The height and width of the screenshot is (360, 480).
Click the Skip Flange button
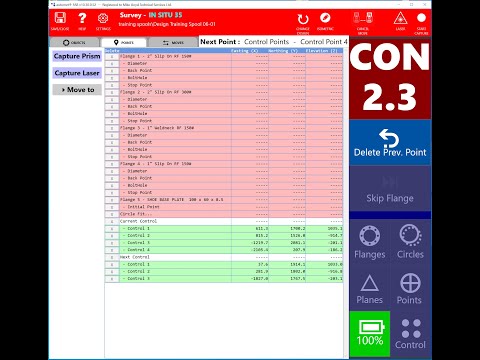coord(390,188)
